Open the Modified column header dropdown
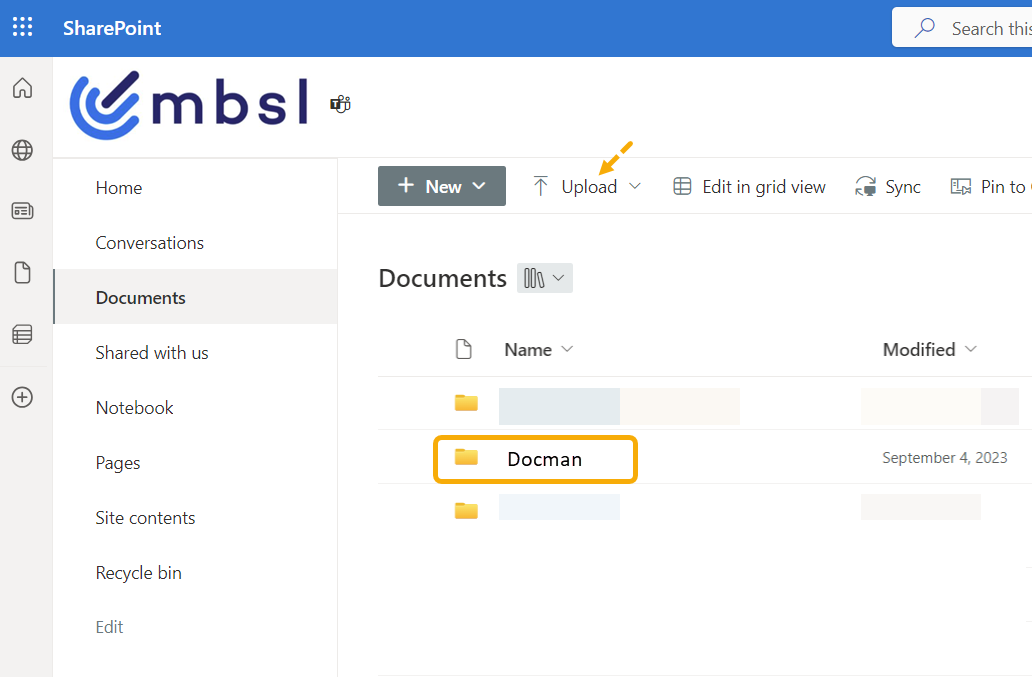Viewport: 1032px width, 677px height. pos(929,350)
